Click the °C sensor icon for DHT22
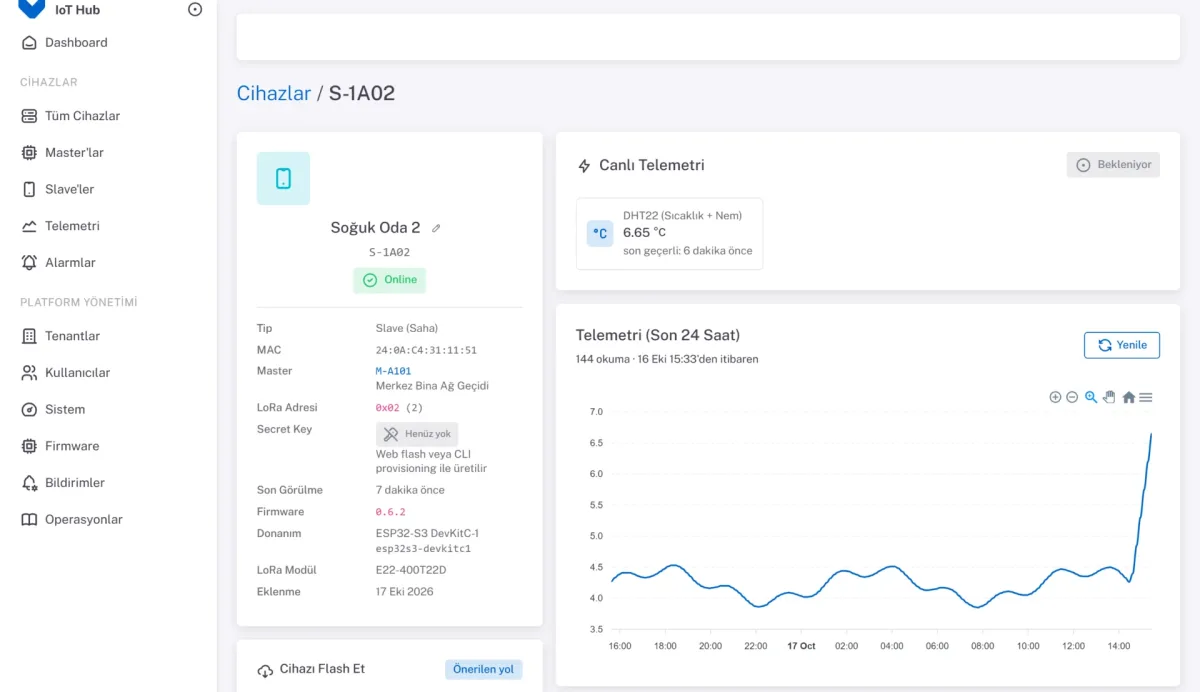 (600, 234)
